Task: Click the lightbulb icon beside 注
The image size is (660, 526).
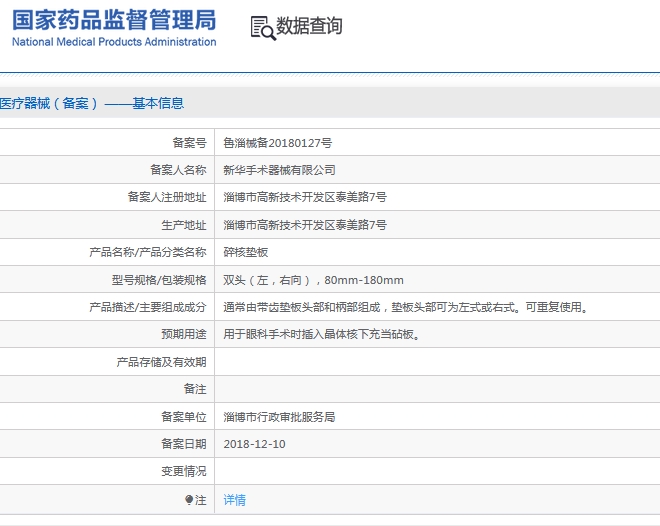Action: [x=189, y=499]
